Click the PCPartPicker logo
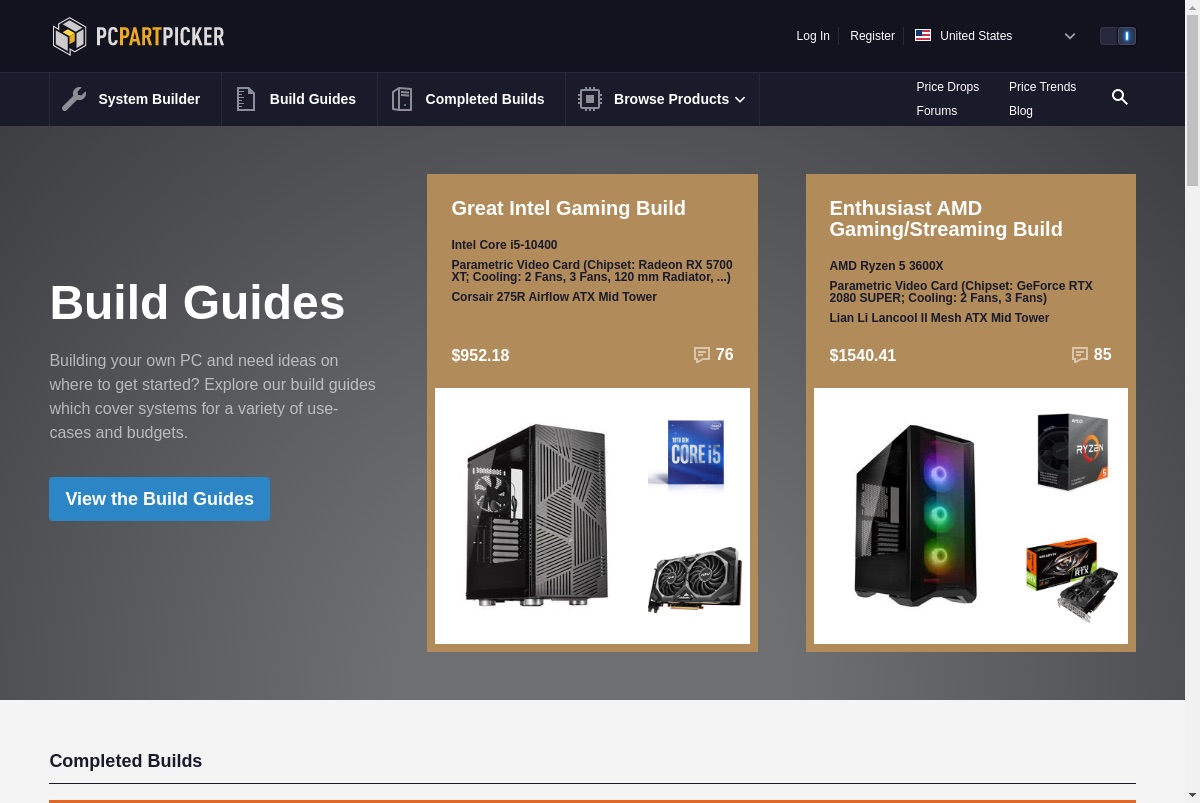This screenshot has height=803, width=1200. tap(138, 36)
